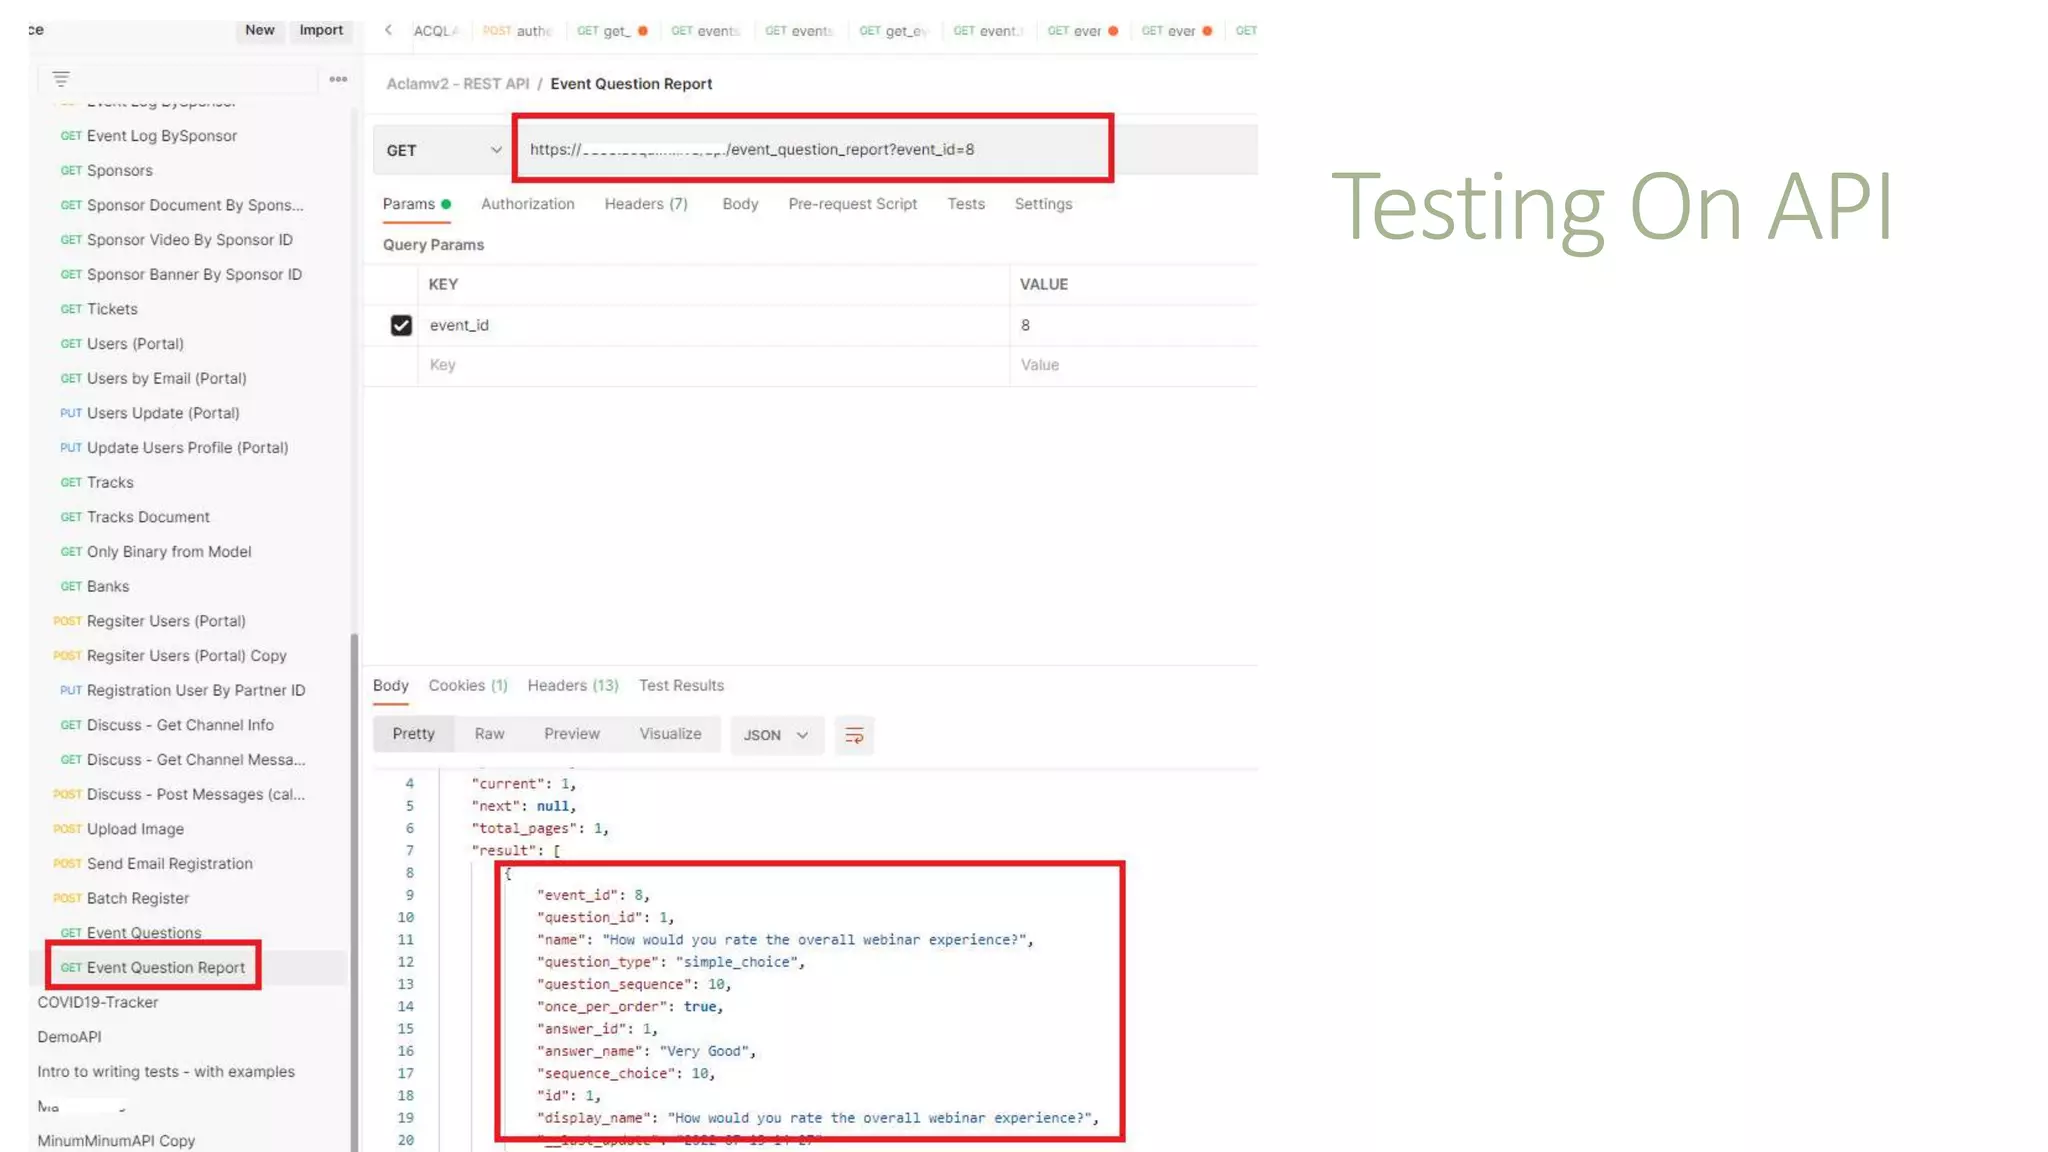The width and height of the screenshot is (2048, 1152).
Task: Open Event Questions request in sidebar
Action: click(144, 933)
